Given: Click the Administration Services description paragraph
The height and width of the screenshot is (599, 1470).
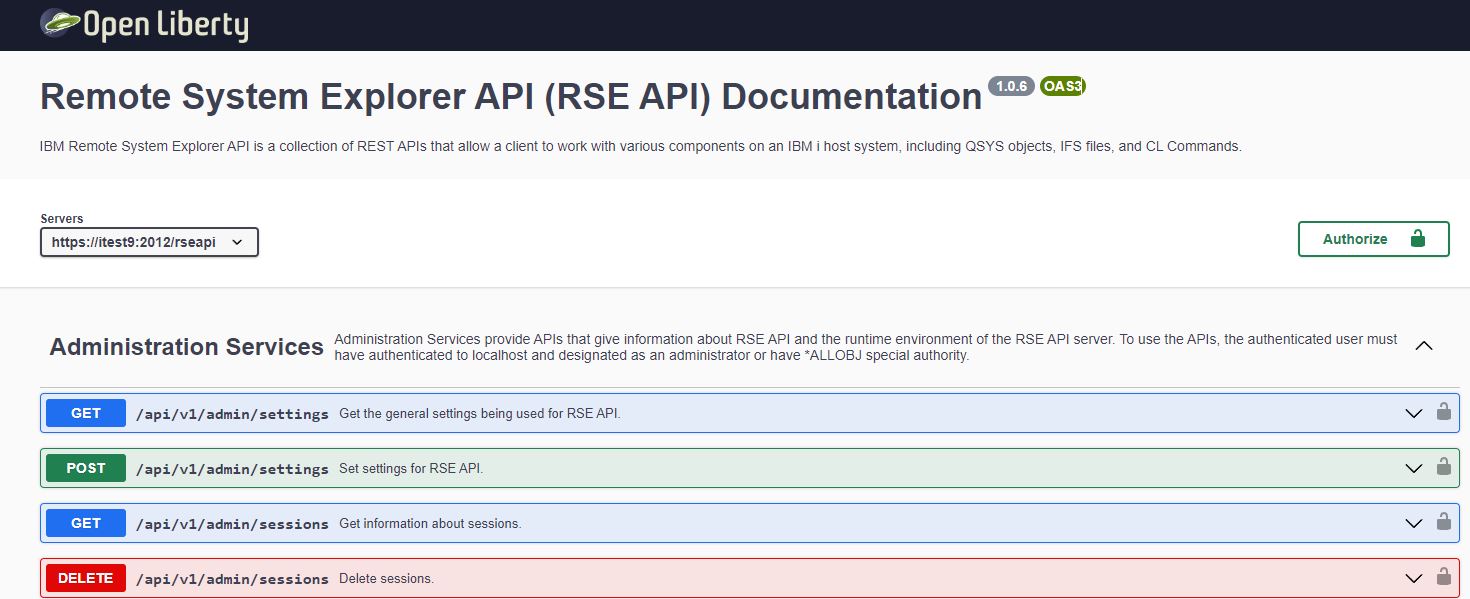Looking at the screenshot, I should pos(866,347).
